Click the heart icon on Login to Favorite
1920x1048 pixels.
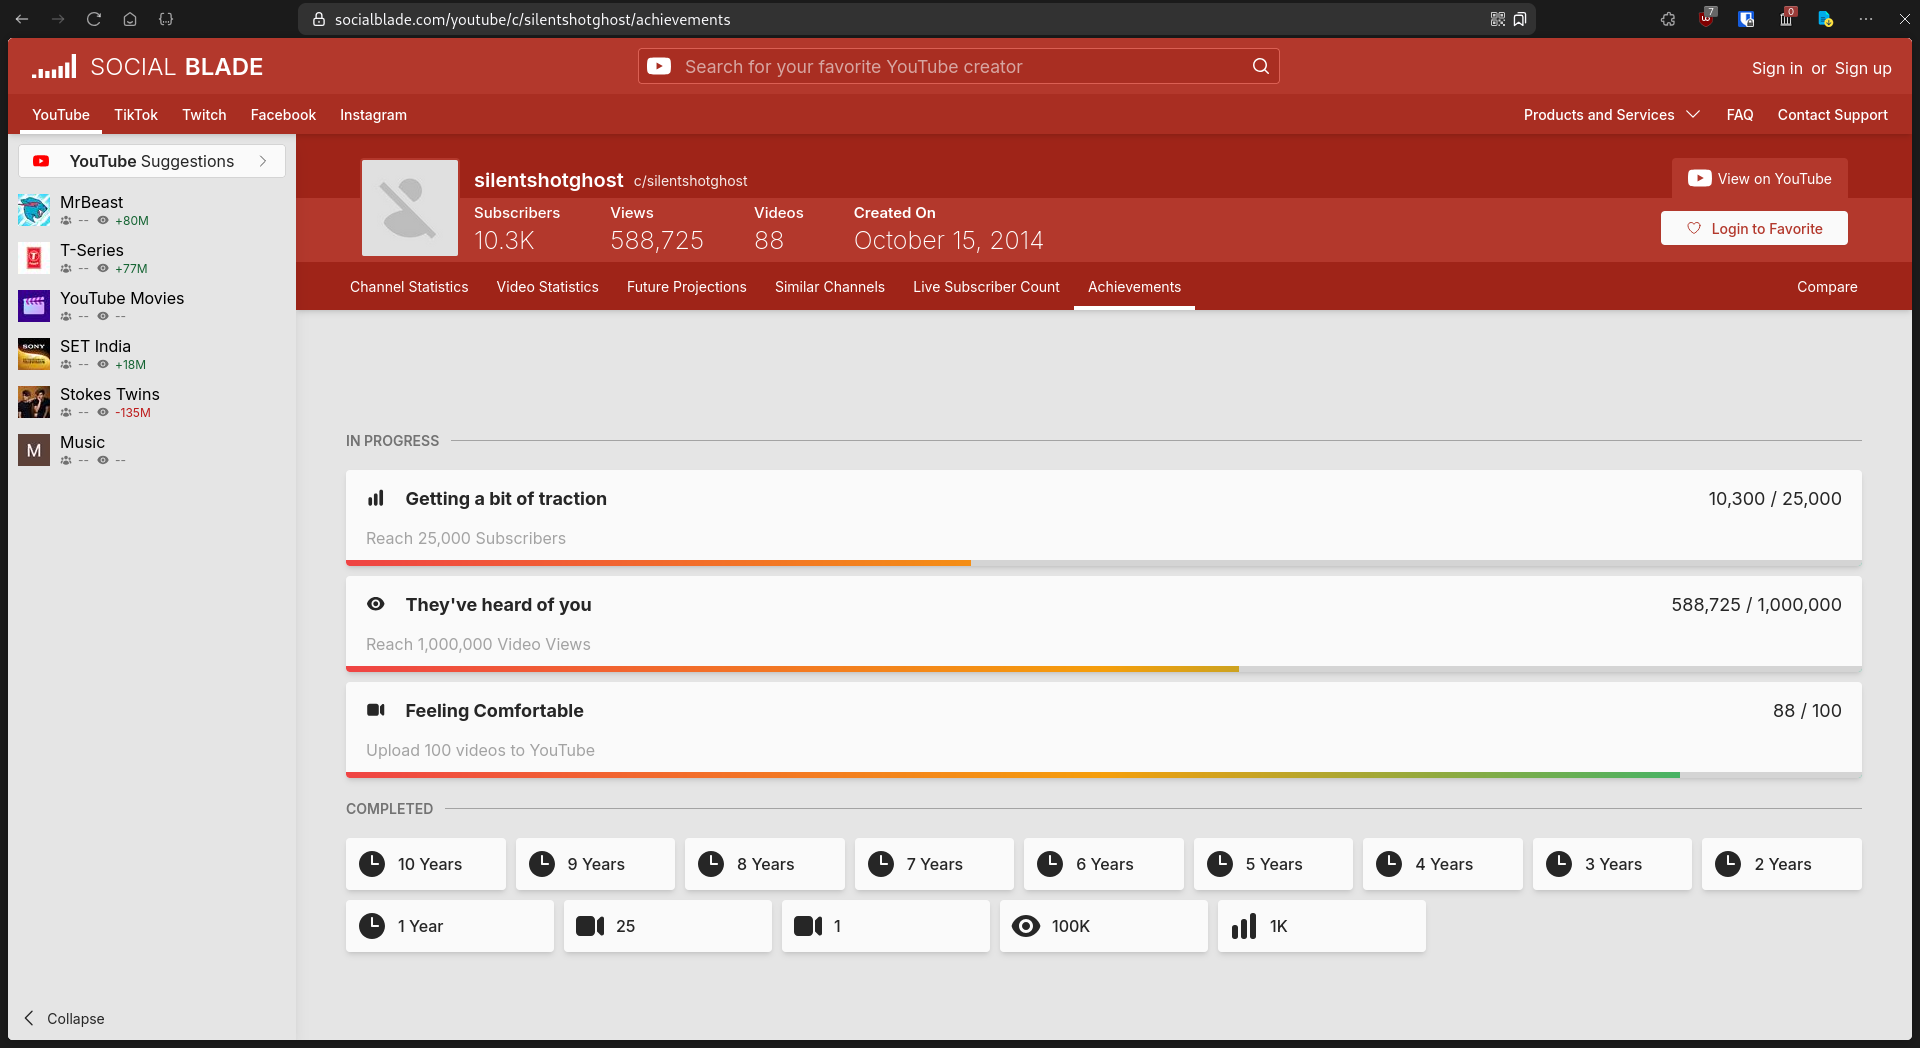1694,228
